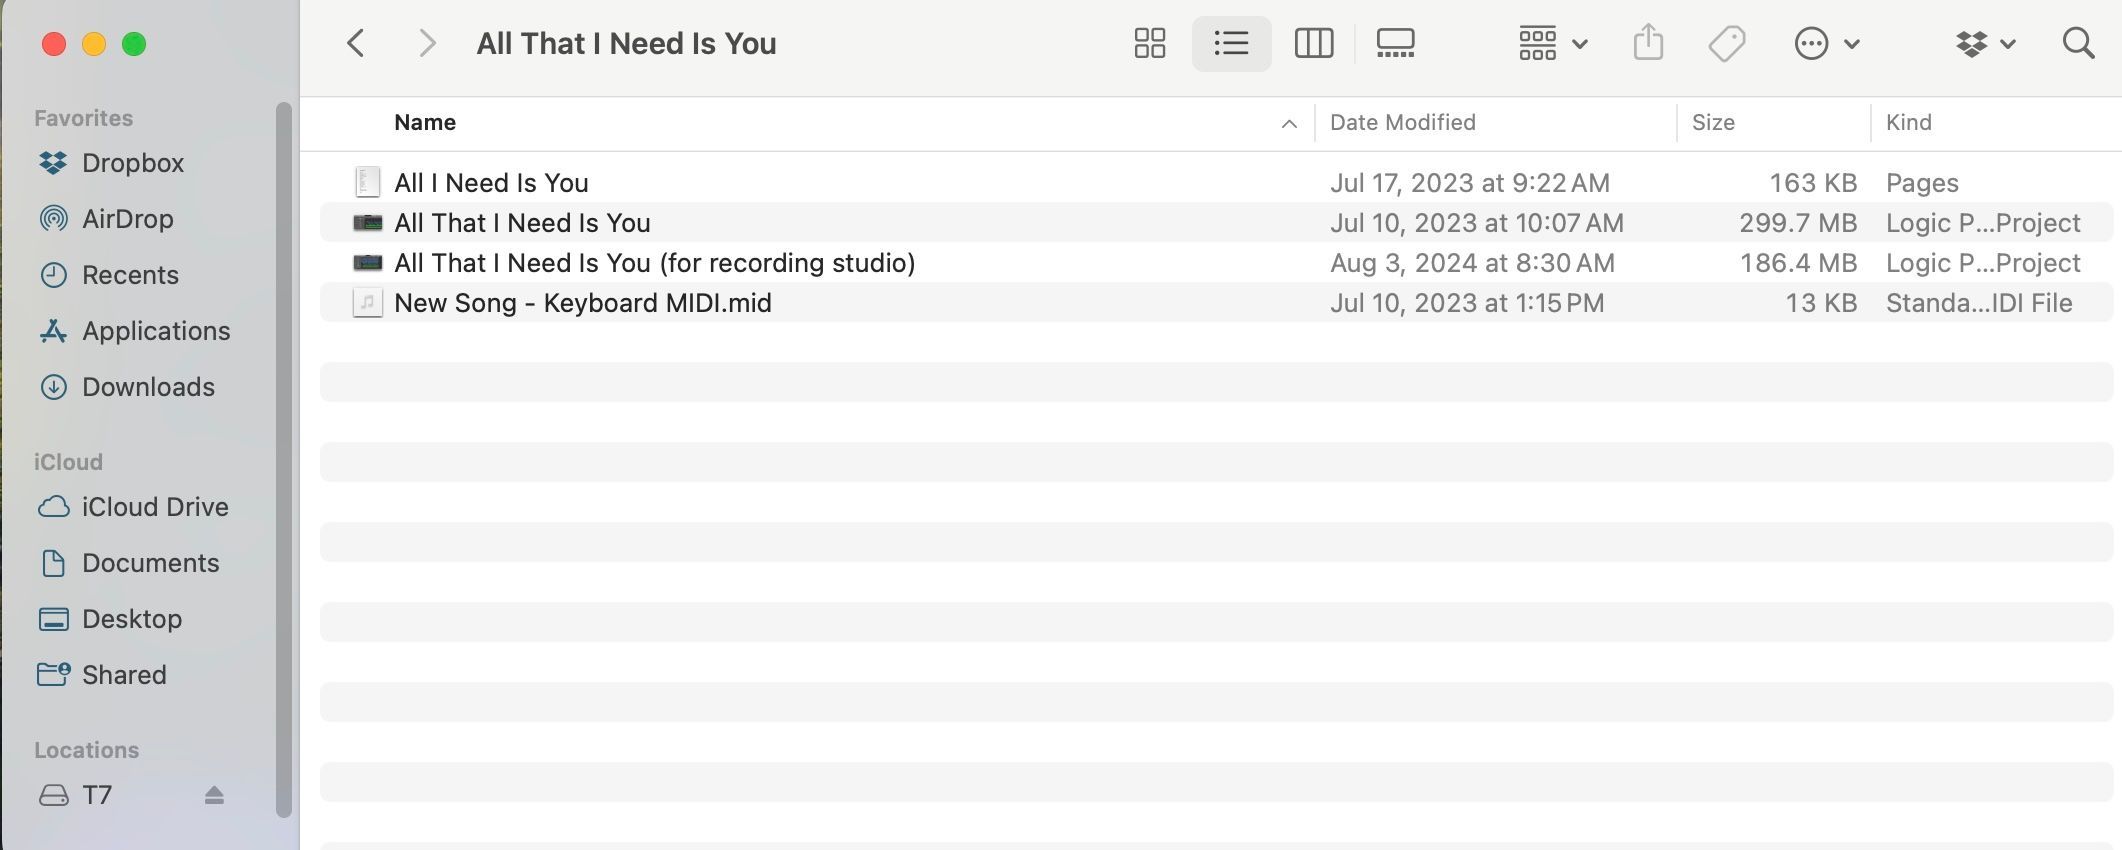This screenshot has height=850, width=2122.
Task: Toggle Name column sort order arrow
Action: [x=1288, y=123]
